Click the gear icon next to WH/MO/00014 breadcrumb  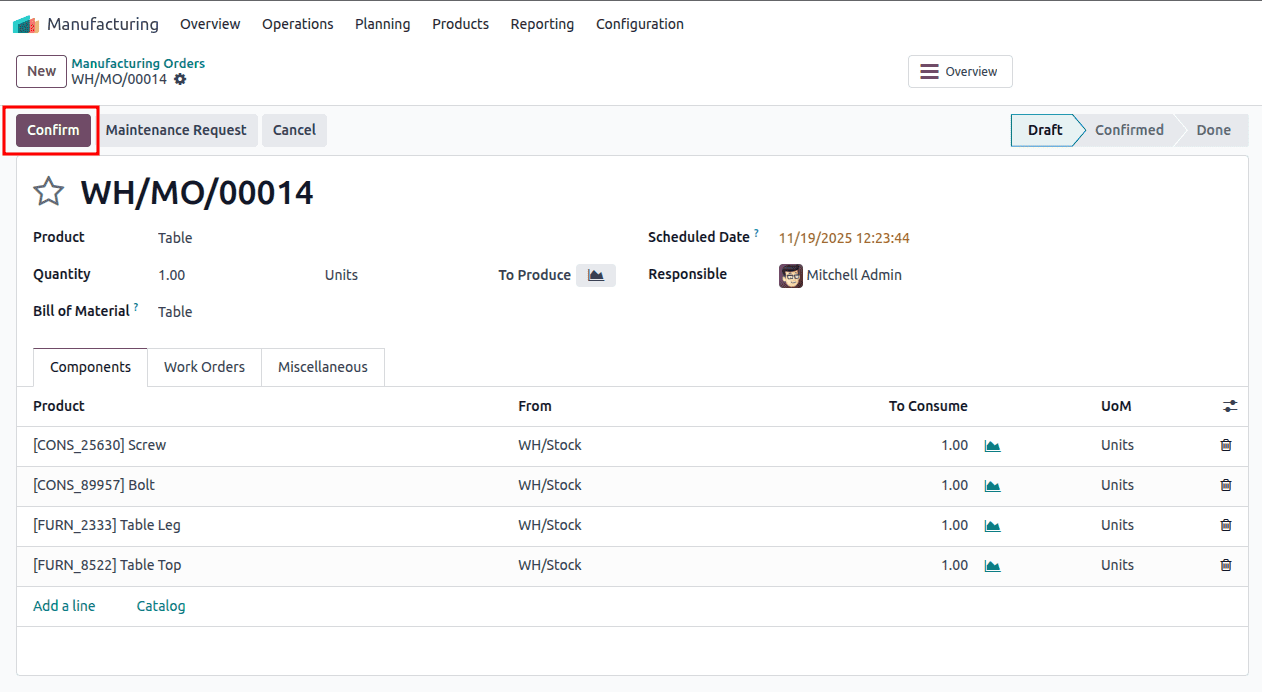point(180,78)
